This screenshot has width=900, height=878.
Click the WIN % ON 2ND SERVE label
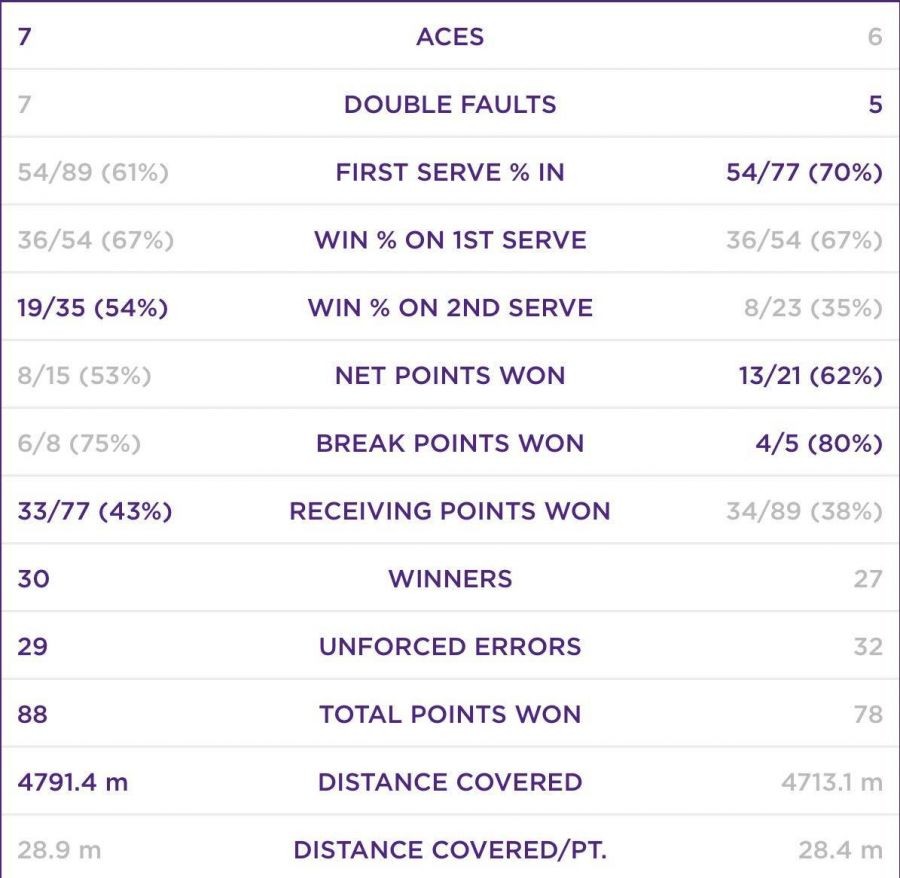pyautogui.click(x=450, y=308)
